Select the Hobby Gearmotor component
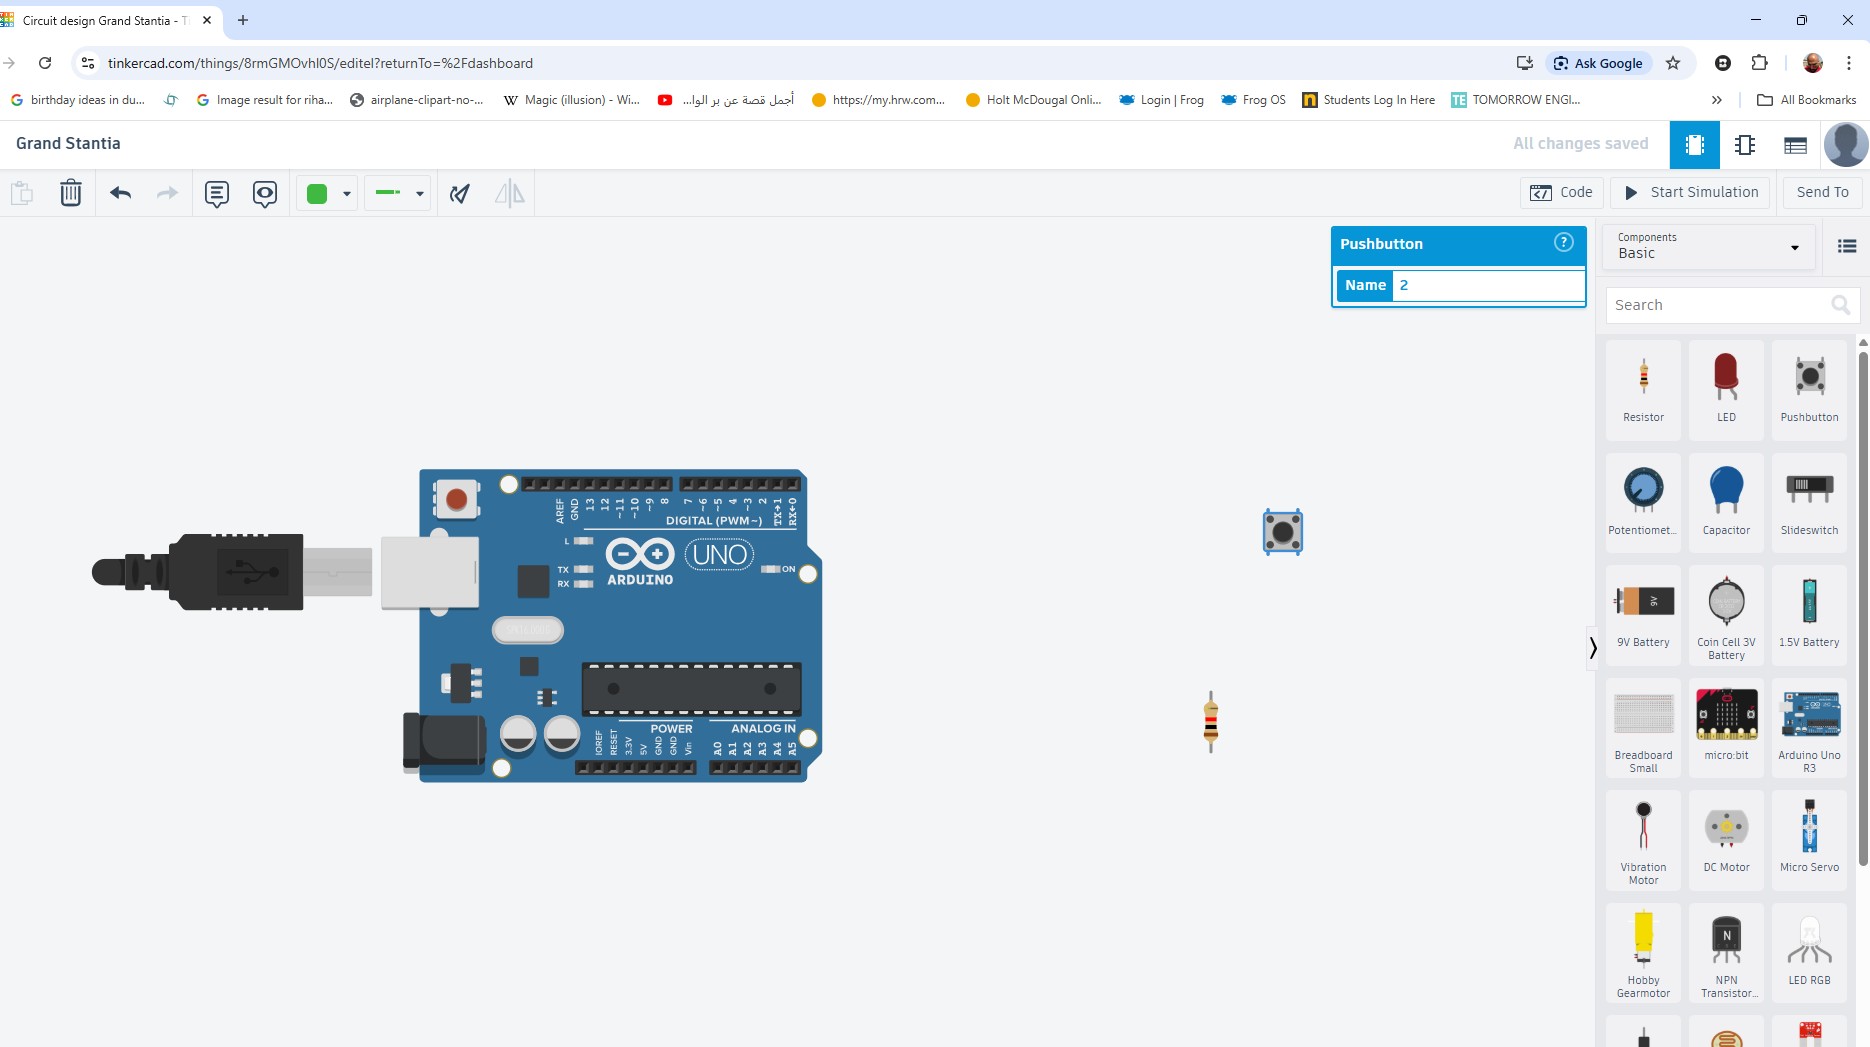 pos(1643,953)
